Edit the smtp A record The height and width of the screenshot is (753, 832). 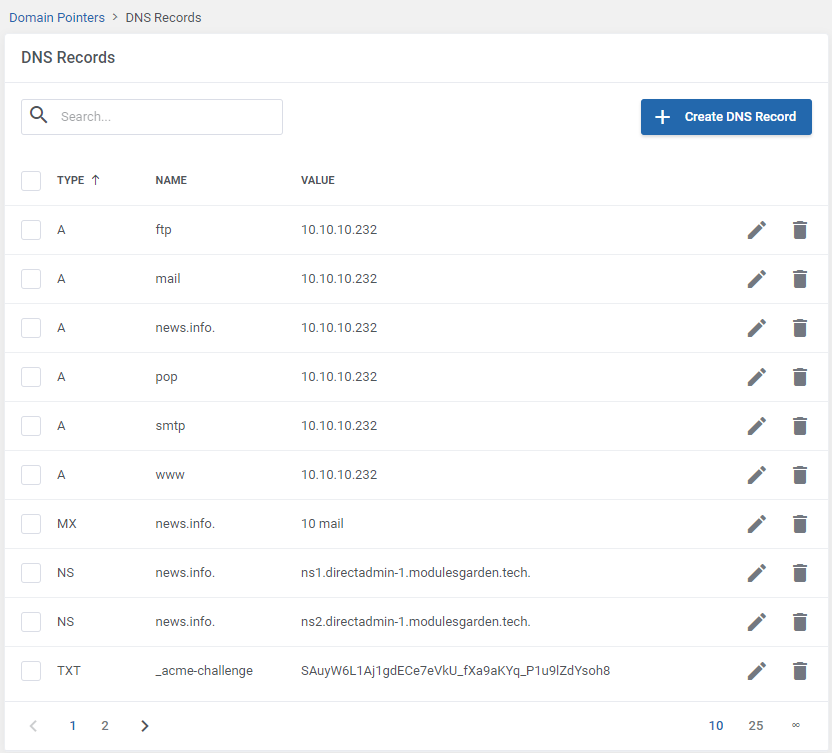click(757, 426)
